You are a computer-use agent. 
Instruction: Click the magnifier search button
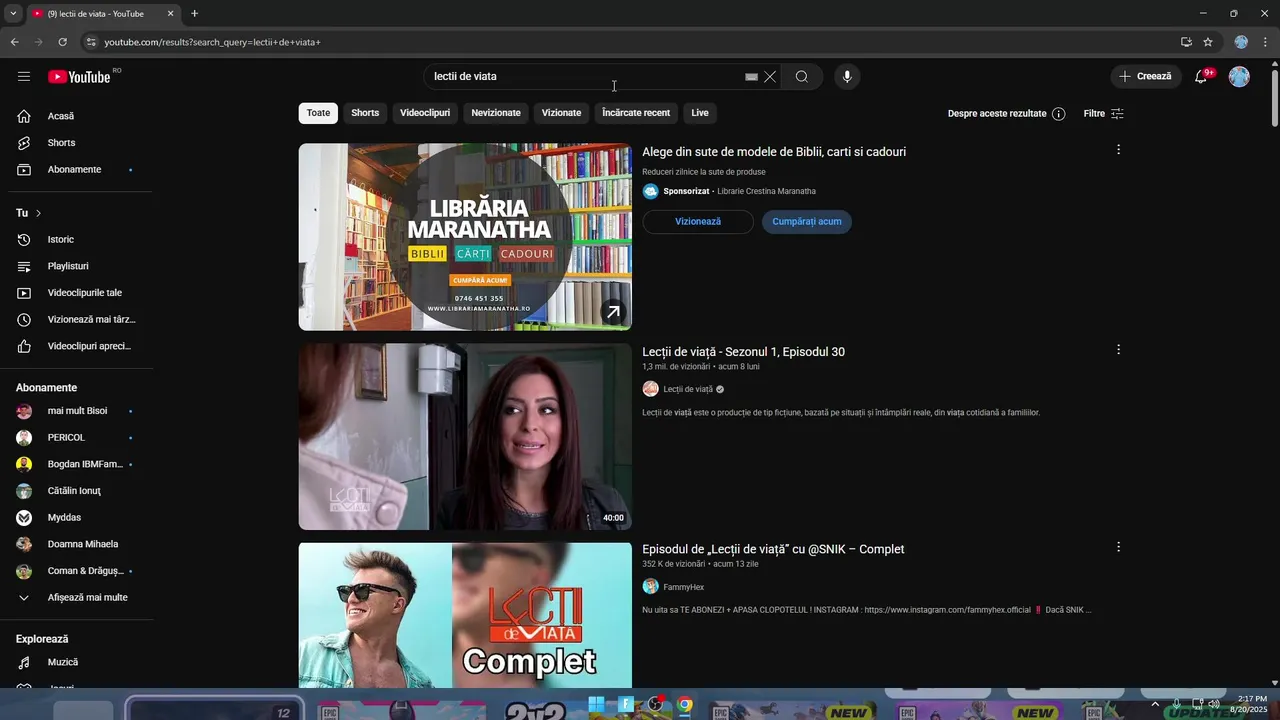[801, 77]
